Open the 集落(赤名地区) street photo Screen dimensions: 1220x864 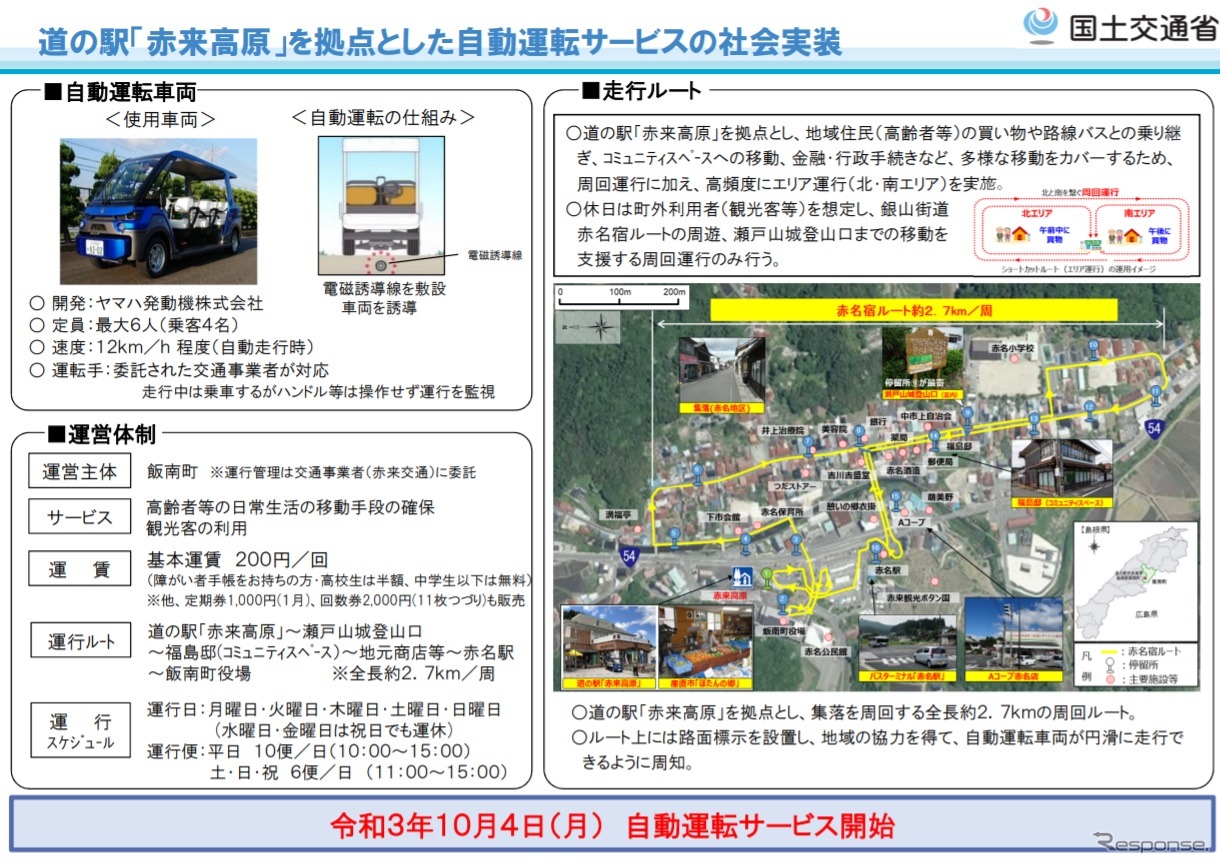tap(722, 375)
